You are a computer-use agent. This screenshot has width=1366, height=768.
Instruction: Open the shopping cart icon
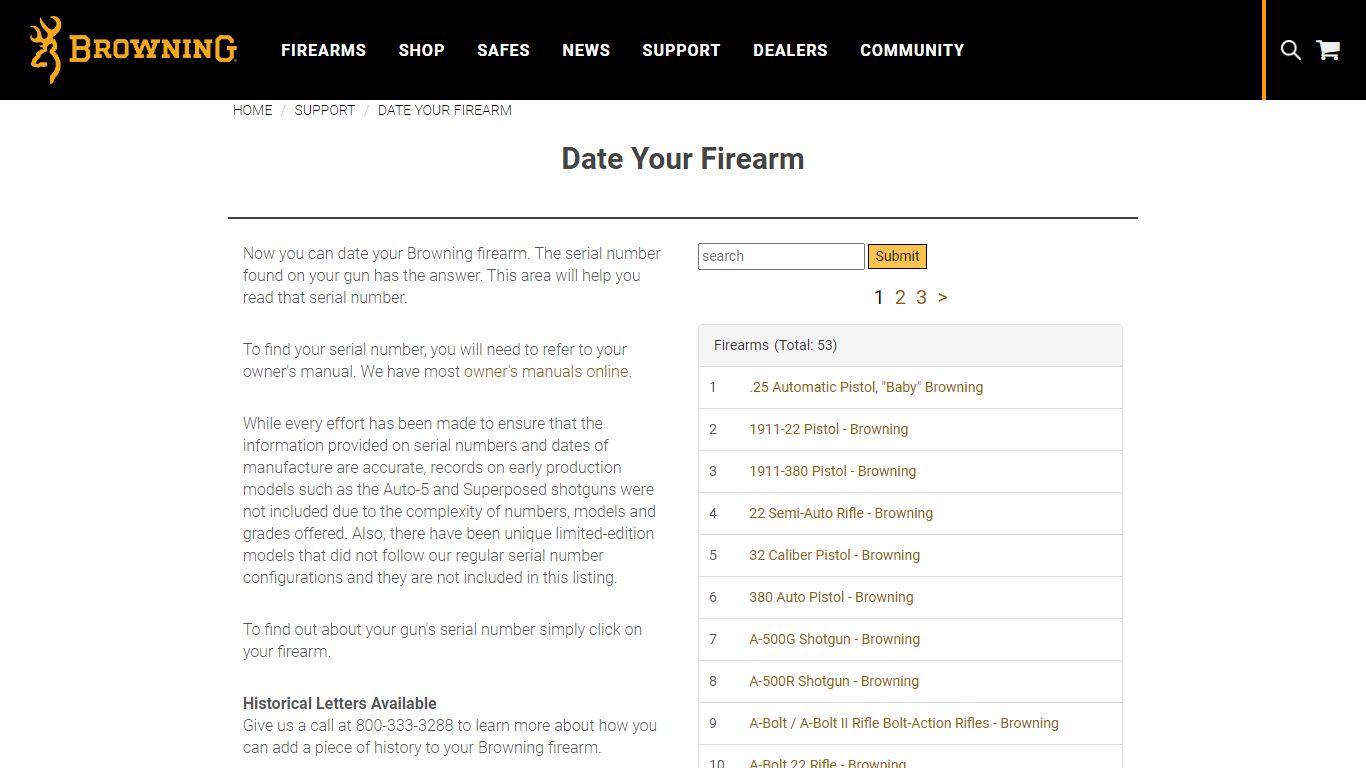(x=1328, y=50)
